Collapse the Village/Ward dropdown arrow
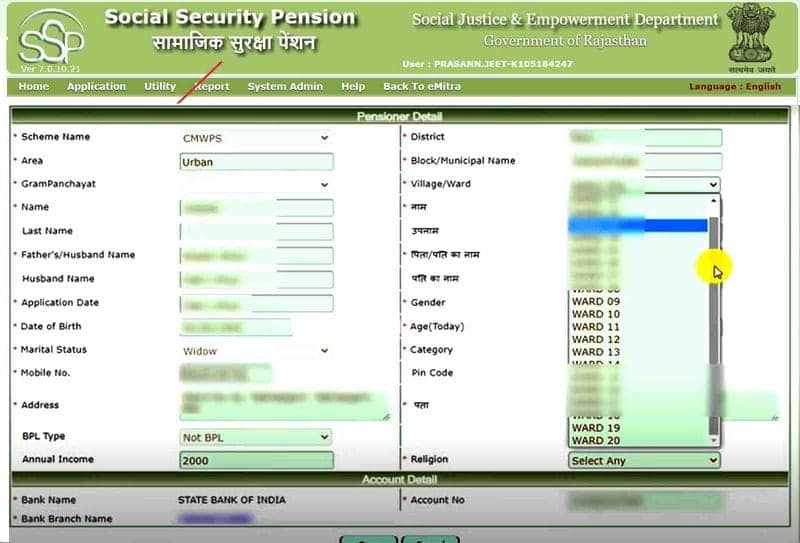Screen dimensions: 800x543 (713, 185)
